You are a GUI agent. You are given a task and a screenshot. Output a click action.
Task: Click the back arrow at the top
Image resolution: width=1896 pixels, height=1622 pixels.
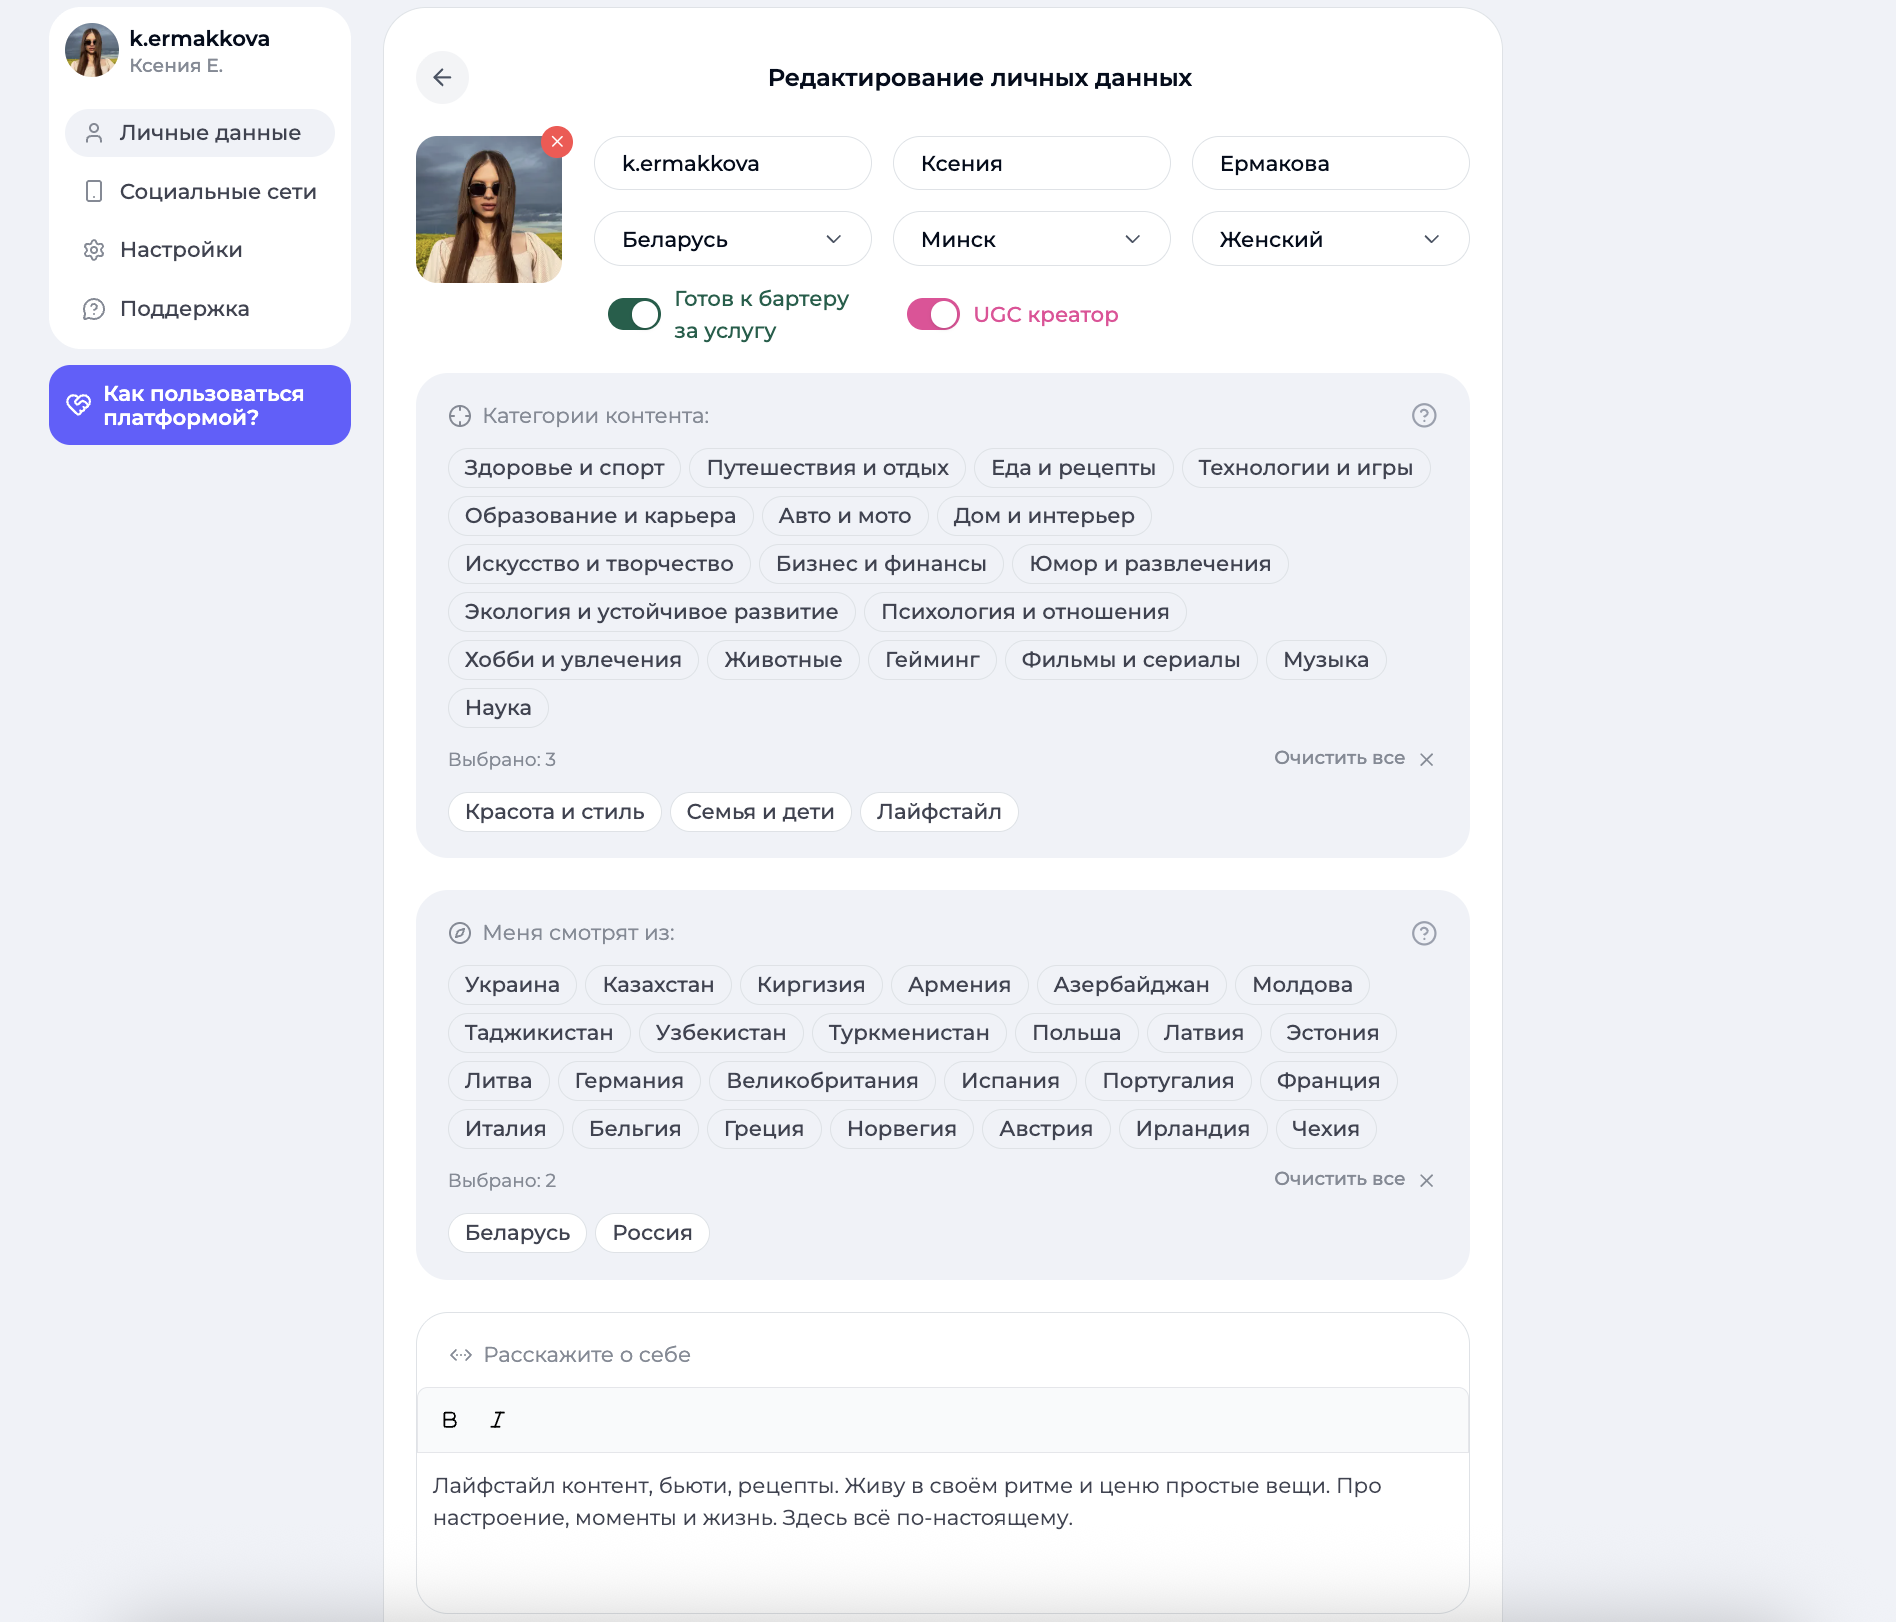442,77
